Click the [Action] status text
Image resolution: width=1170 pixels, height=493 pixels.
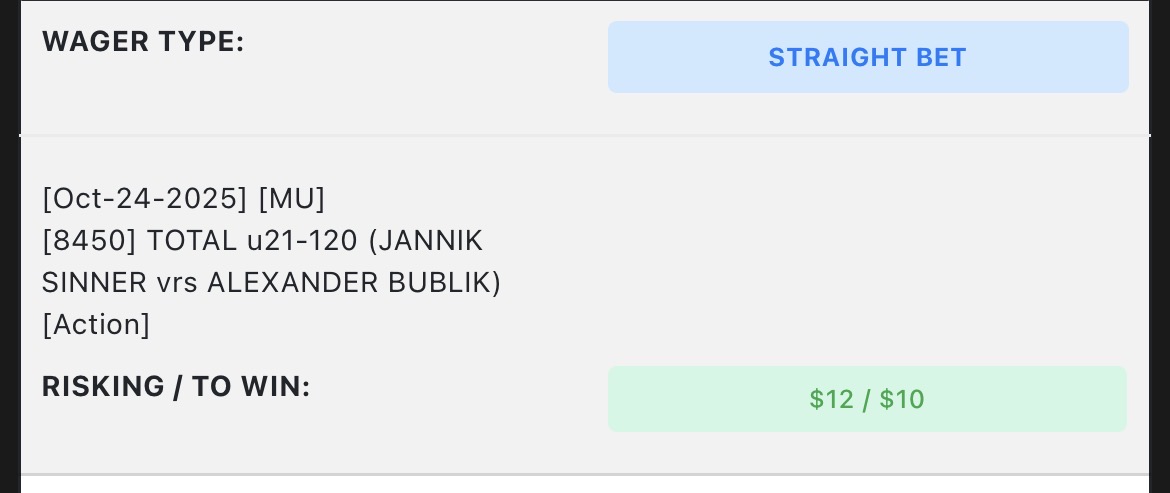coord(96,325)
